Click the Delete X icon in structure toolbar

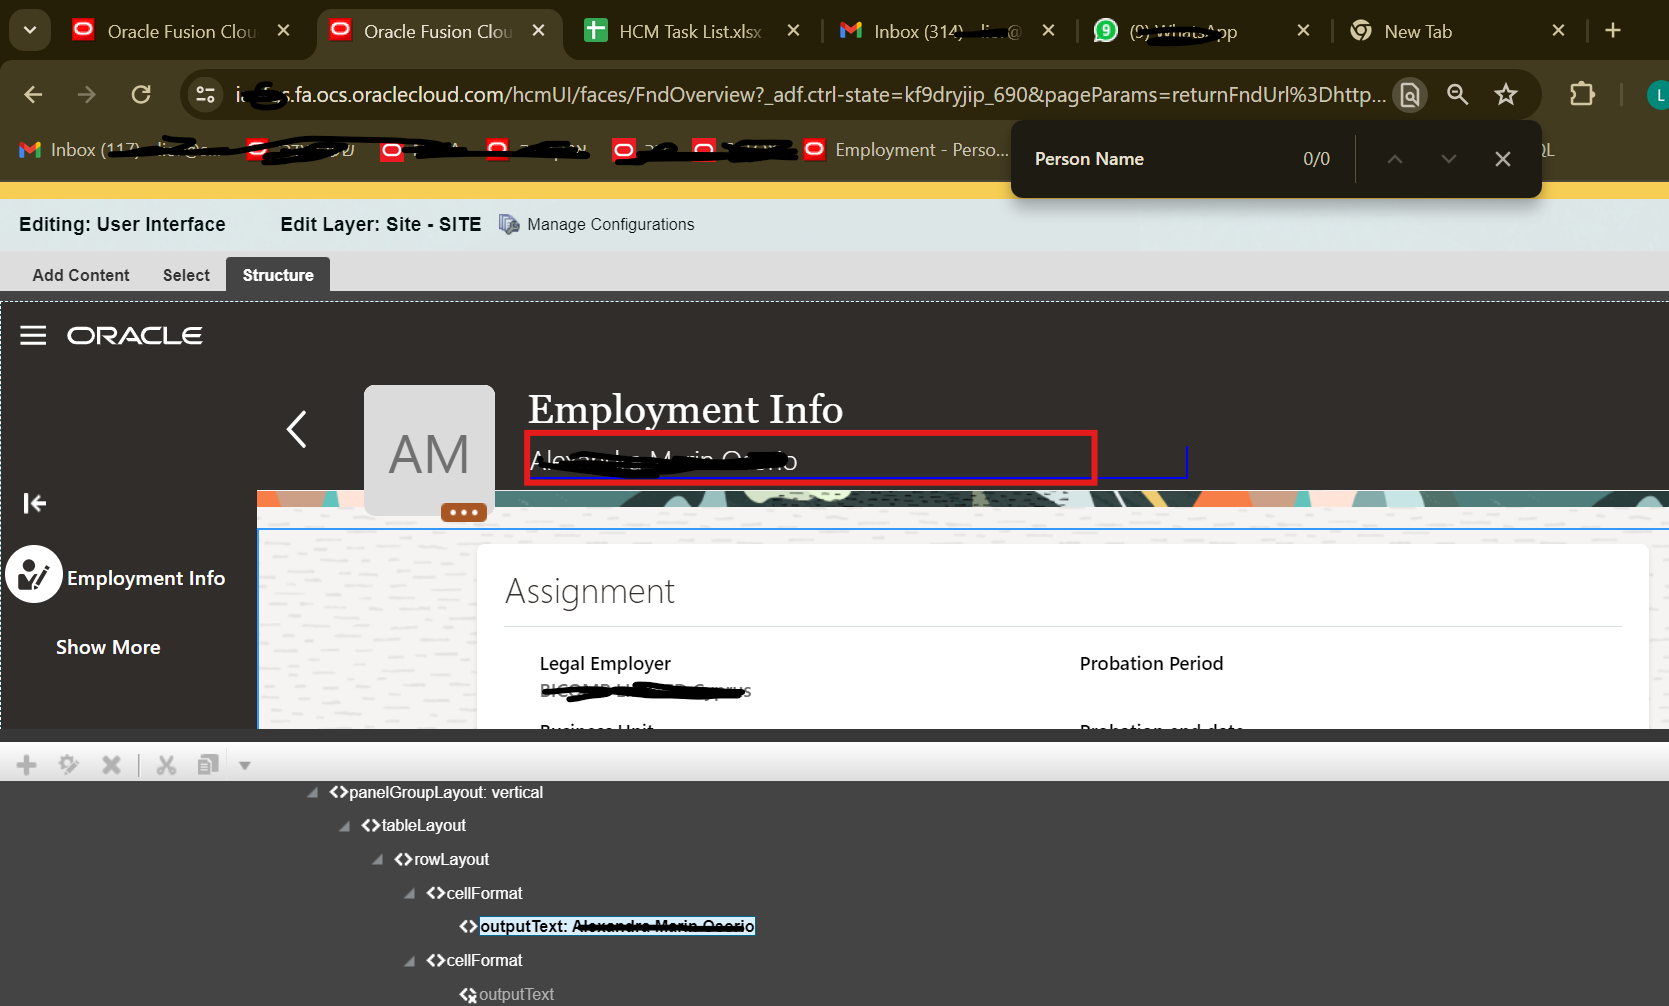(x=111, y=765)
